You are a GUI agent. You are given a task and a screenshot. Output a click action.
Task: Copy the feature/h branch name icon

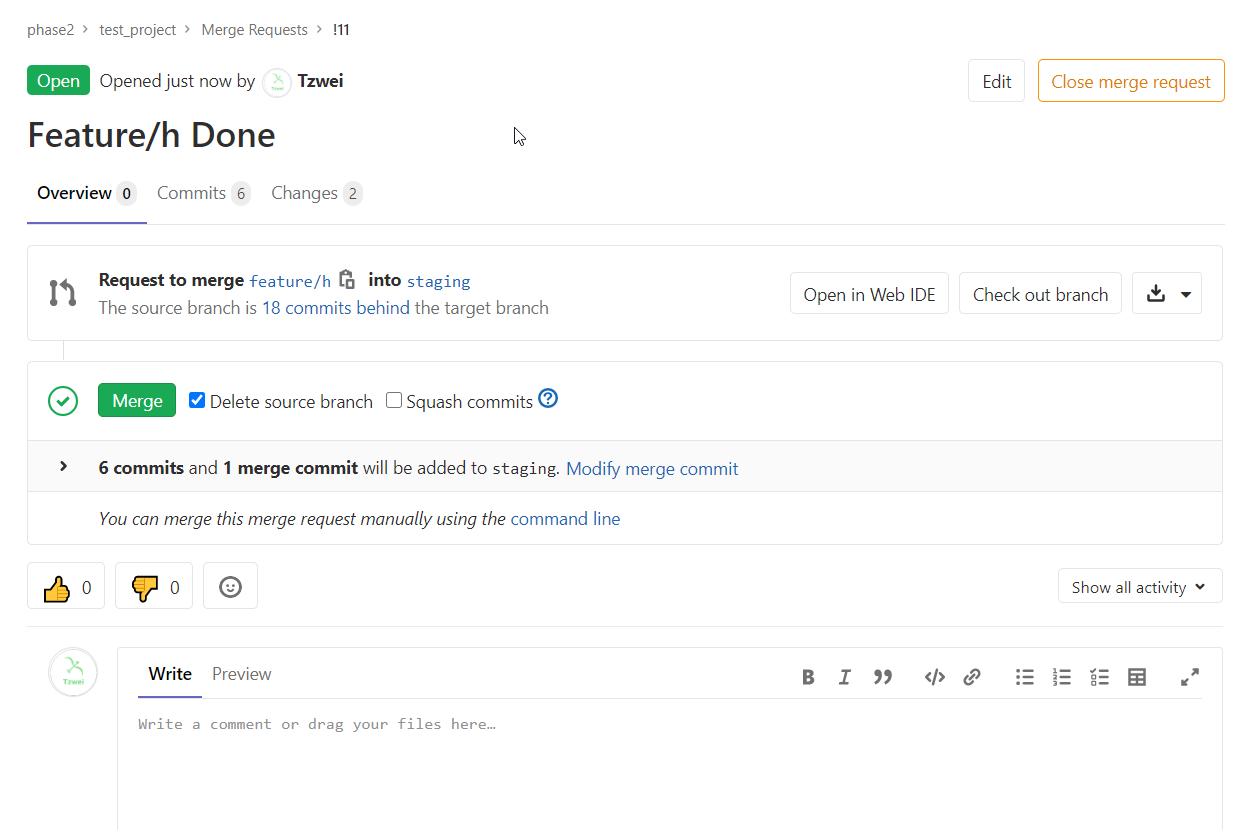(347, 279)
